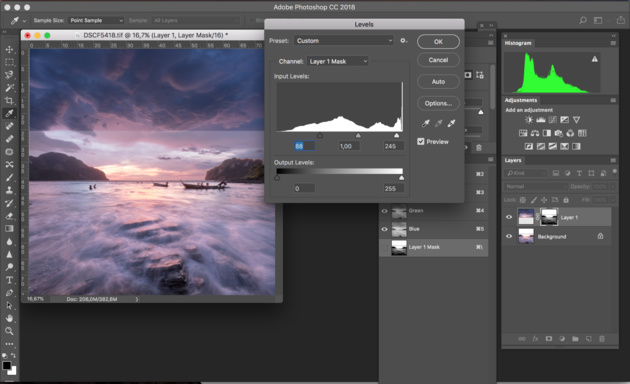The height and width of the screenshot is (384, 630).
Task: Hide Layer 1 using its eye icon
Action: [509, 217]
